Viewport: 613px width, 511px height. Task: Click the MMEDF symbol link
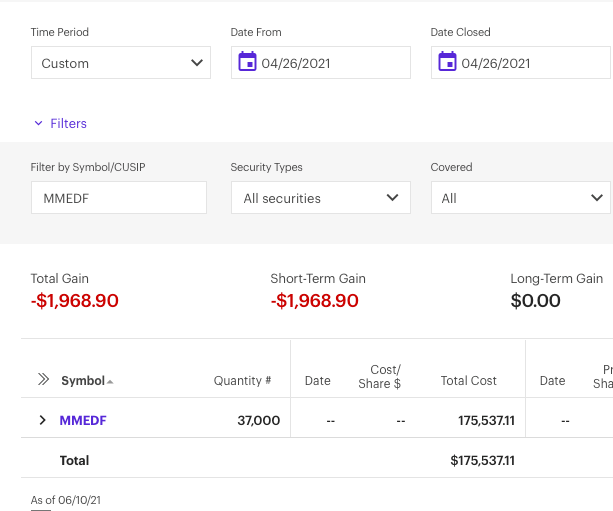pyautogui.click(x=83, y=421)
